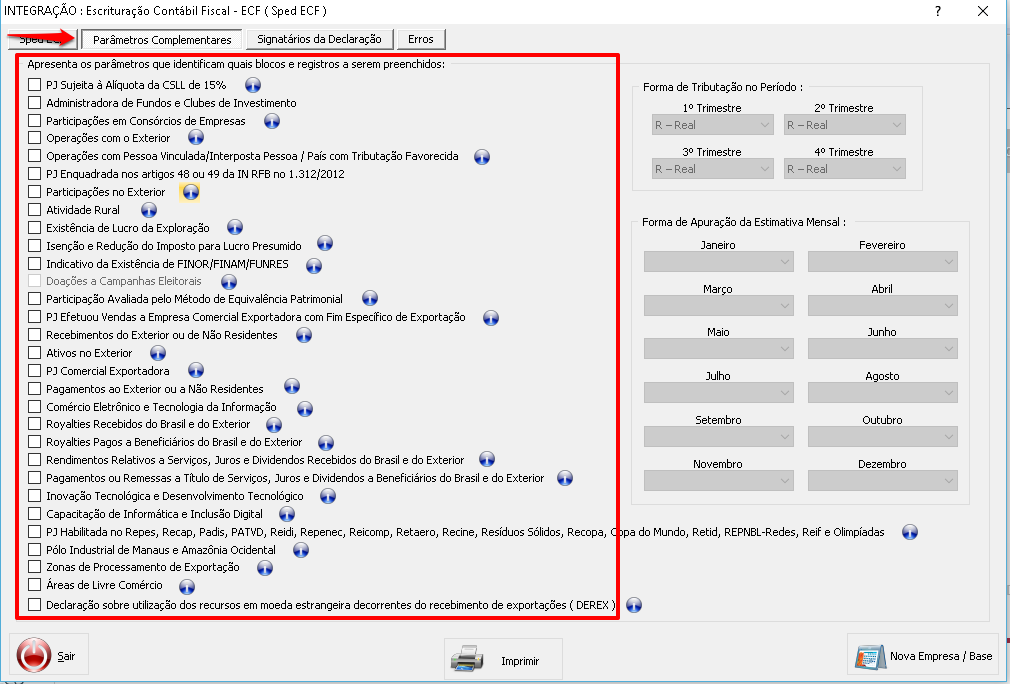Click info icon beside Participações no Exterior

pos(190,192)
